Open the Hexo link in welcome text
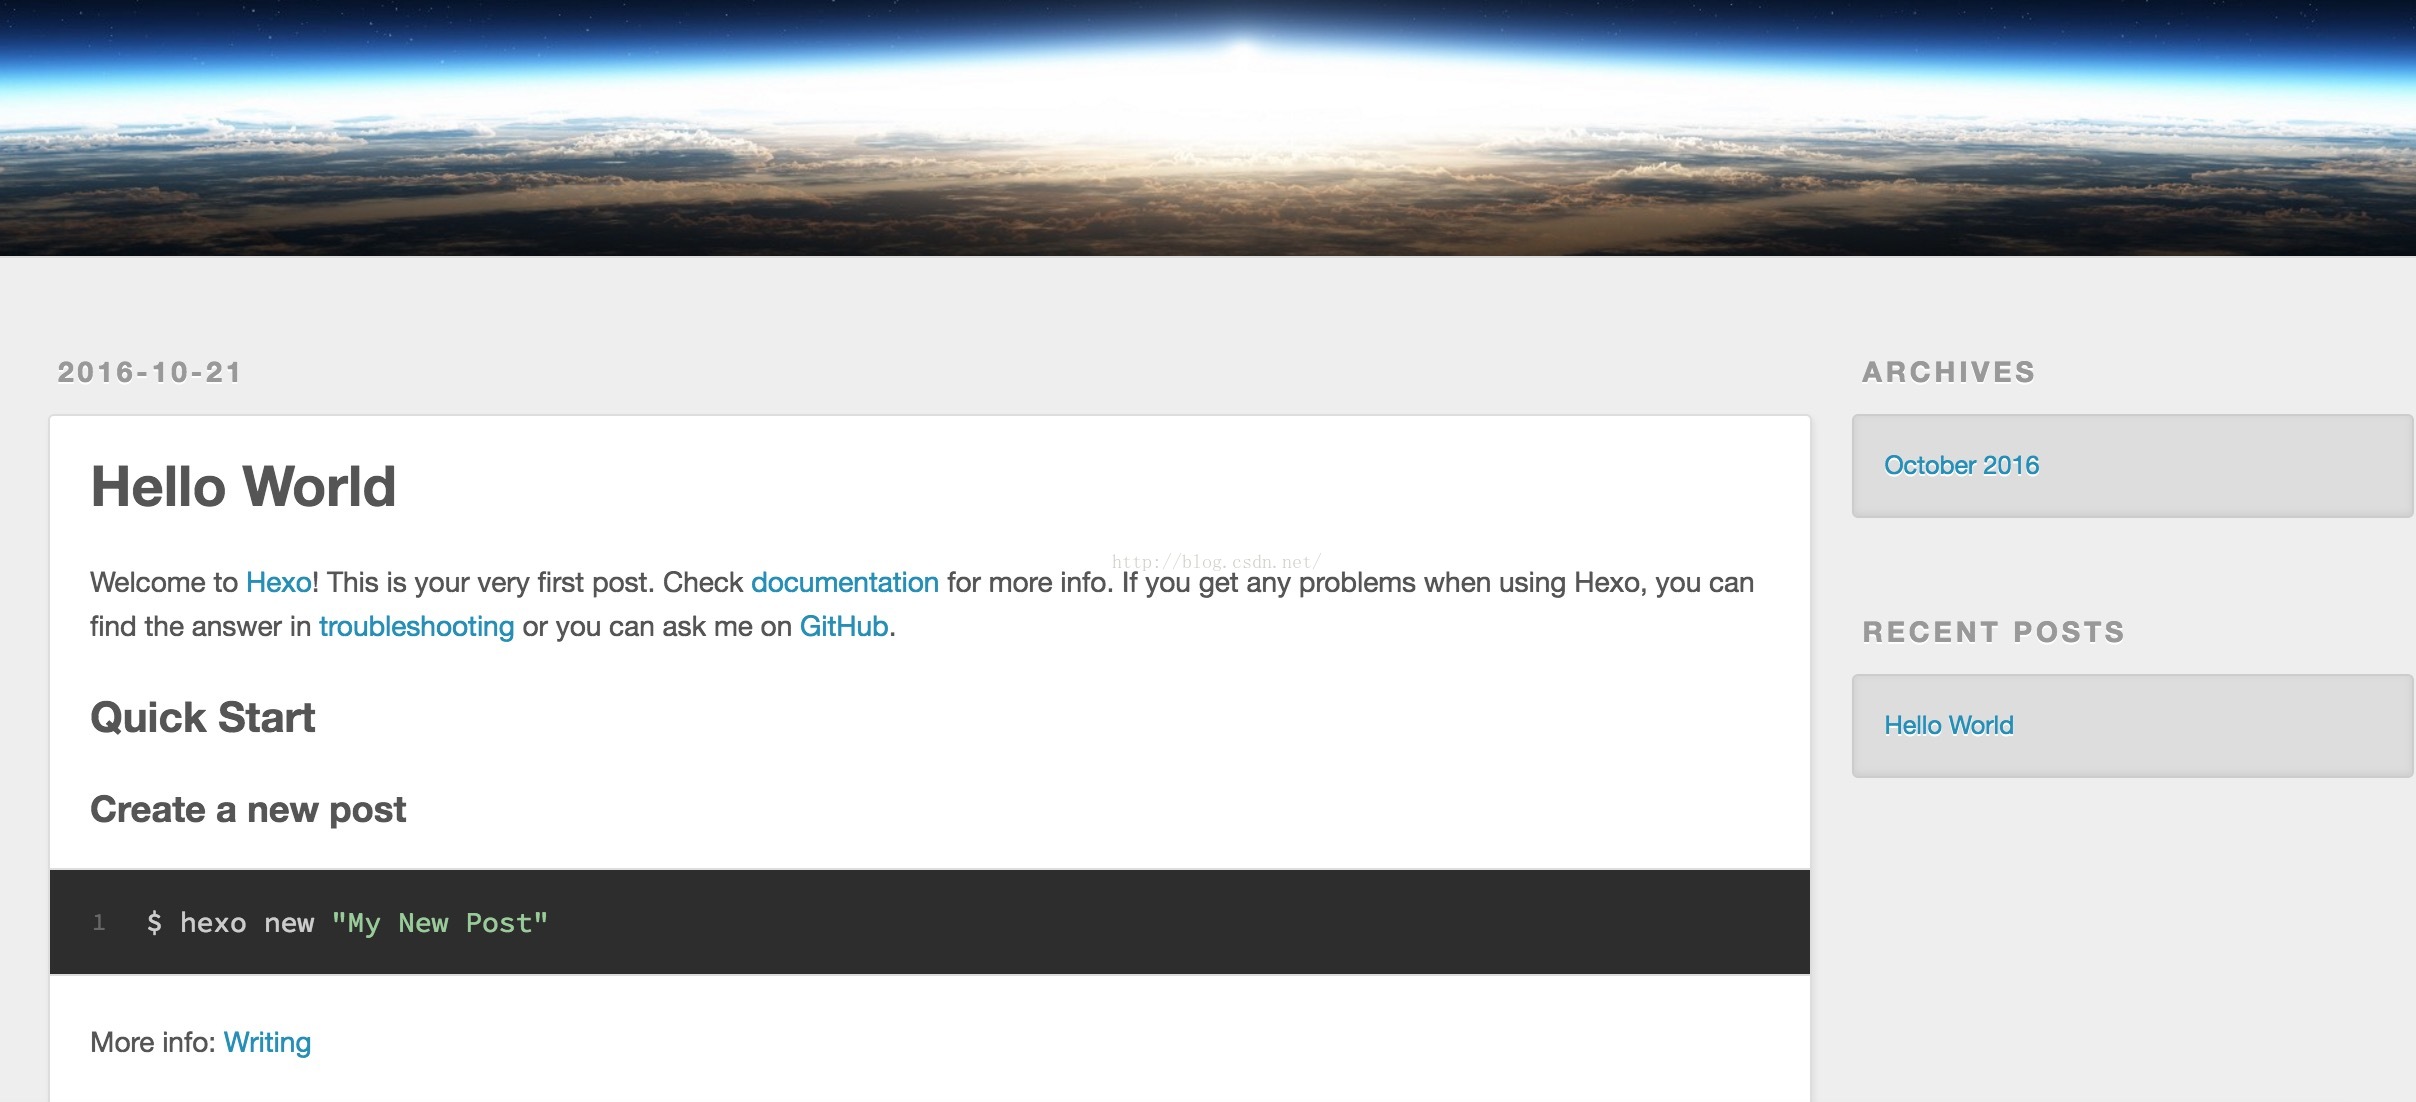The width and height of the screenshot is (2416, 1102). coord(278,582)
